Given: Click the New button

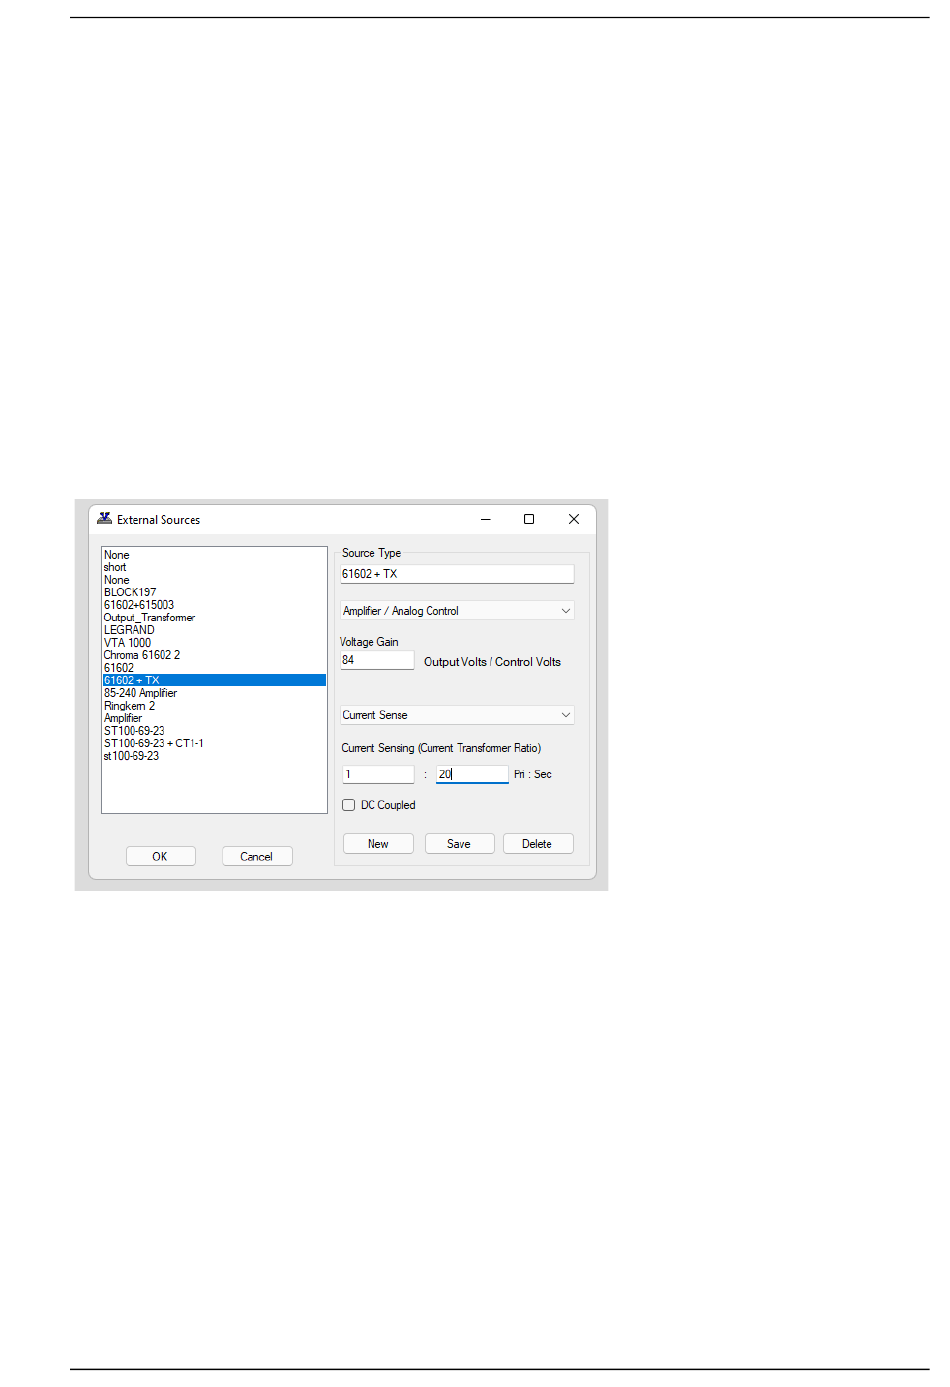Looking at the screenshot, I should (x=378, y=844).
